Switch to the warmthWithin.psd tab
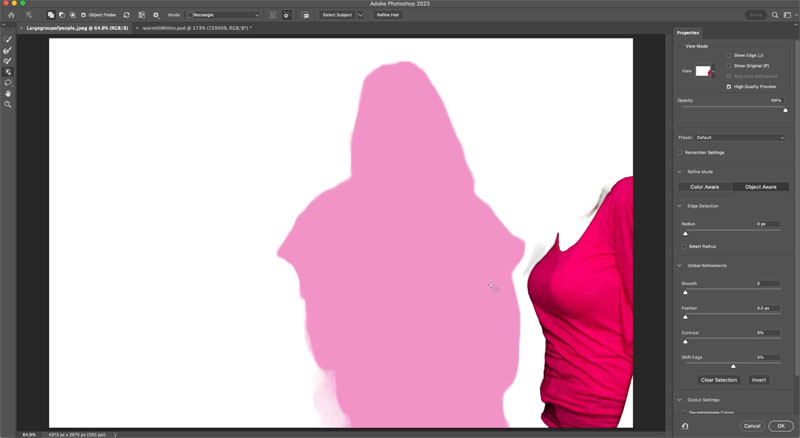Viewport: 800px width, 438px height. pos(197,28)
